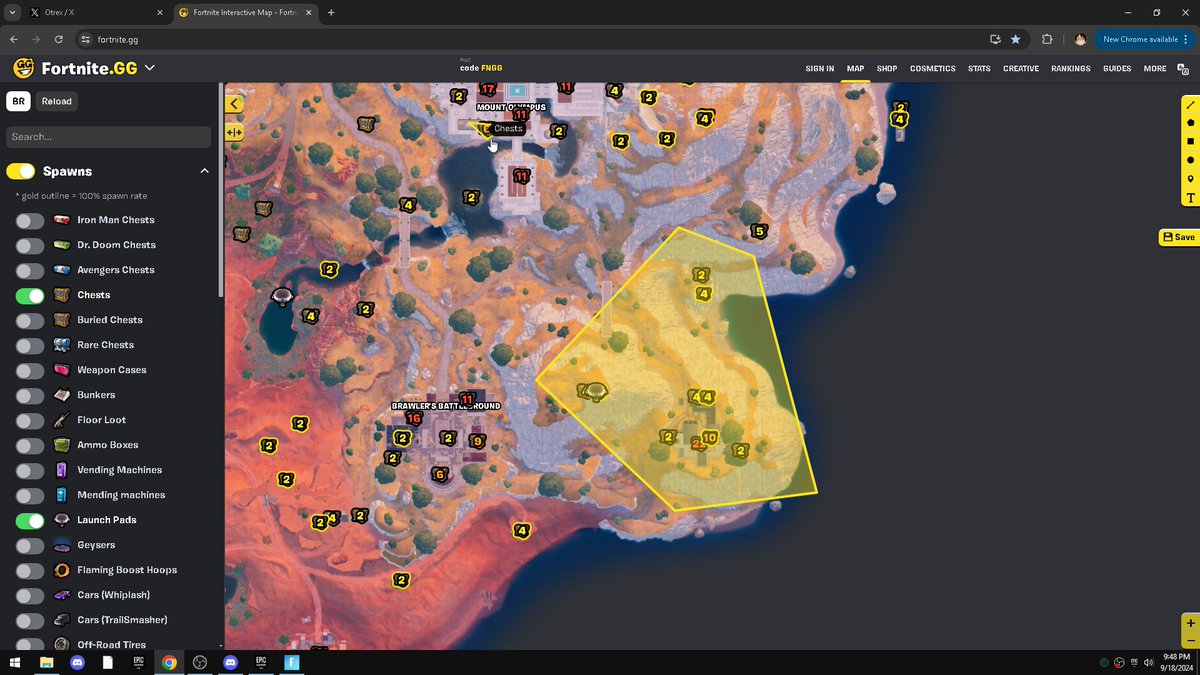Screen dimensions: 1200x675
Task: Open the GUIDES navigation link
Action: [x=1117, y=69]
